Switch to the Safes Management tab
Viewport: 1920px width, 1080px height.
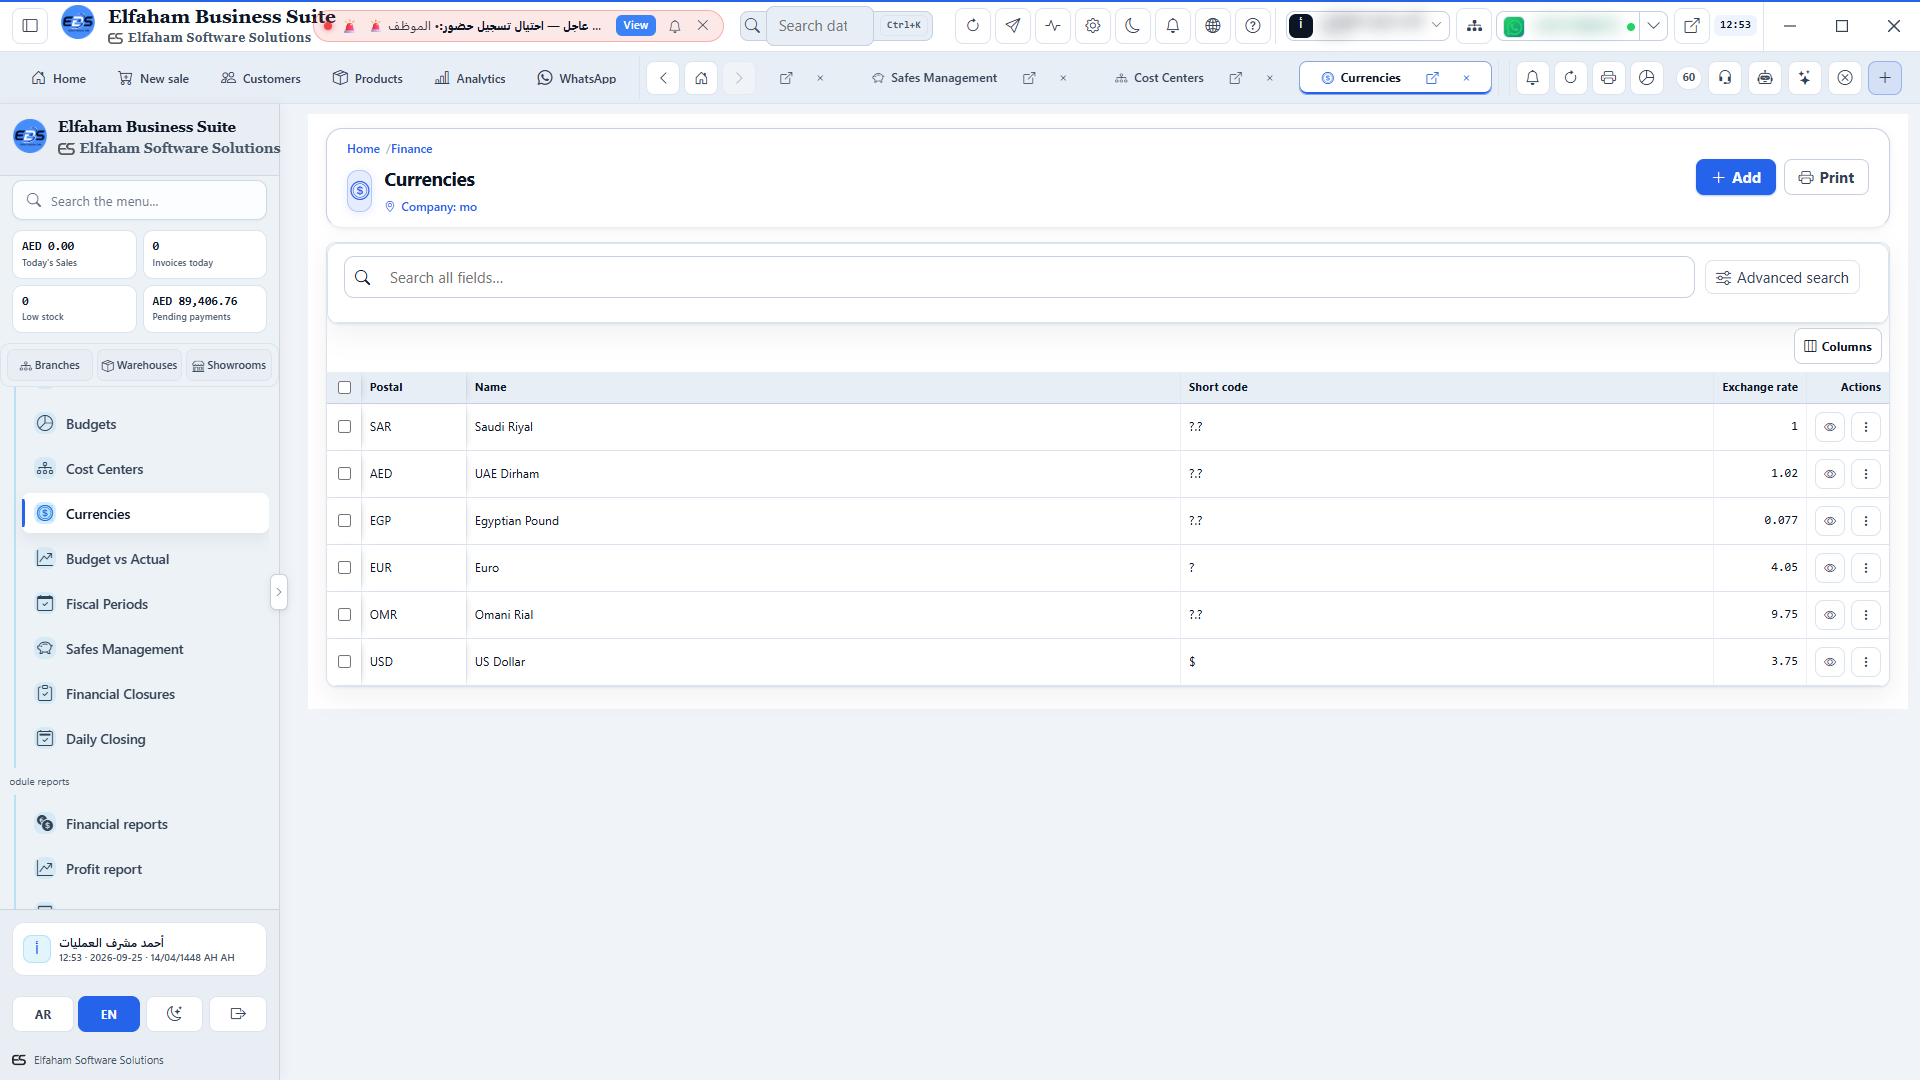coord(943,78)
